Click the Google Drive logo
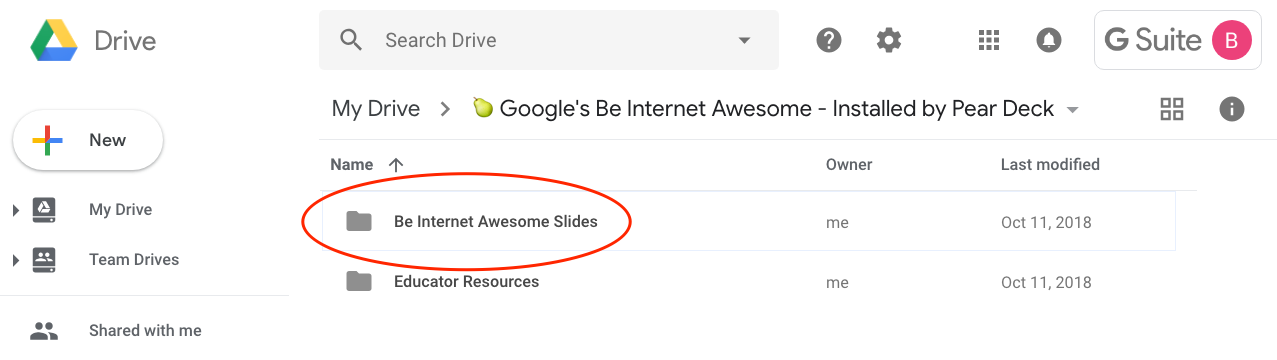 coord(54,41)
